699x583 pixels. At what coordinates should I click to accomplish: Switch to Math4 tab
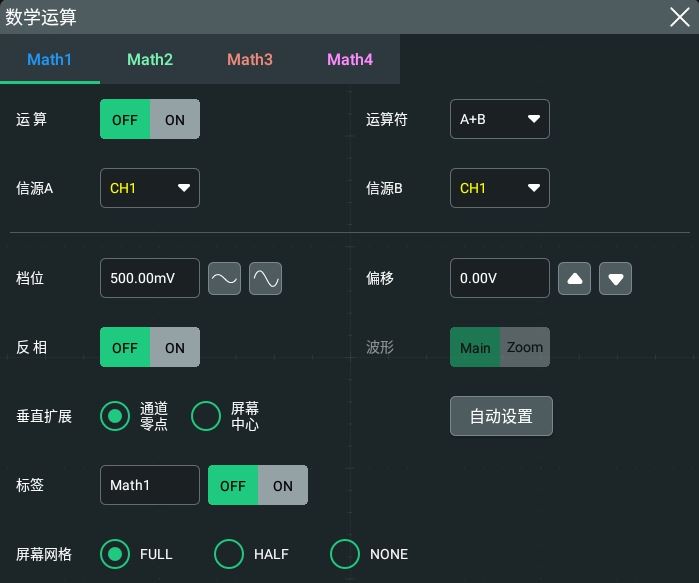350,59
